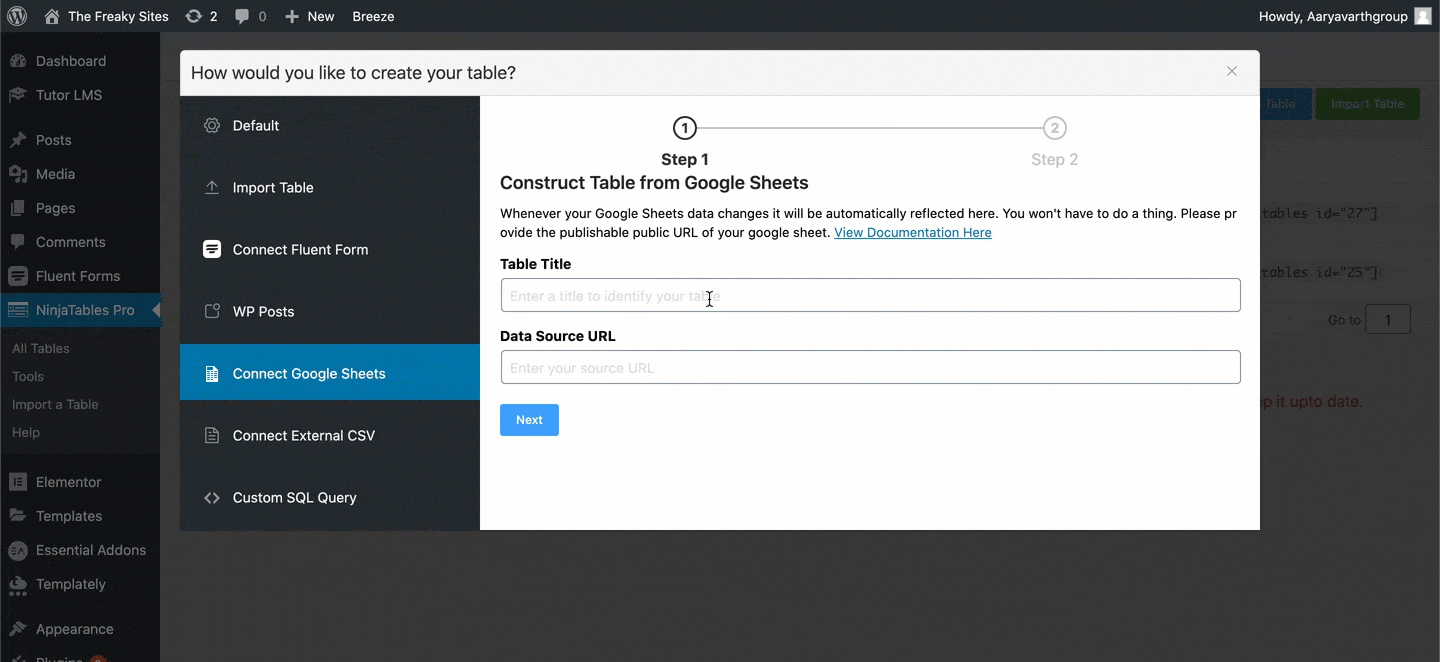Open the Breeze admin bar menu
The height and width of the screenshot is (662, 1440).
(373, 16)
